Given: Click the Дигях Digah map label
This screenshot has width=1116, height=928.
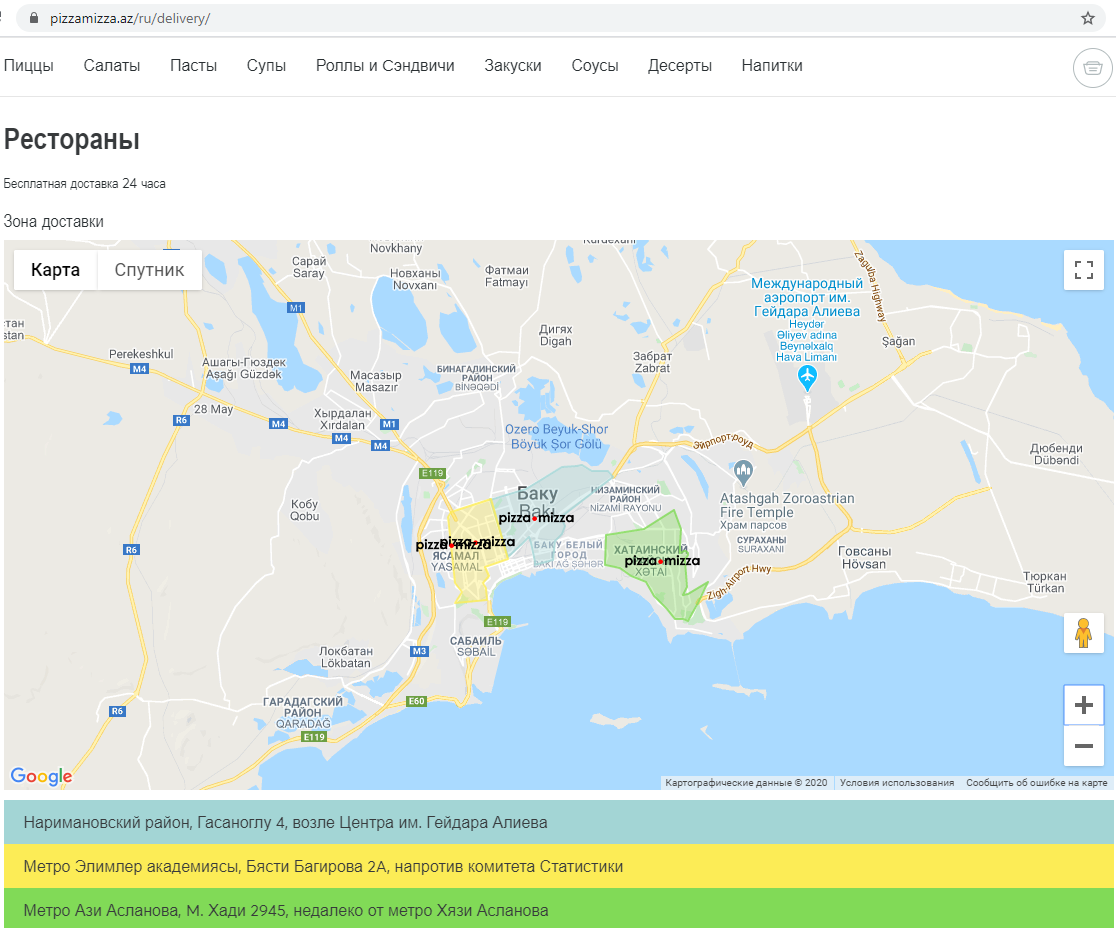Looking at the screenshot, I should pyautogui.click(x=556, y=335).
